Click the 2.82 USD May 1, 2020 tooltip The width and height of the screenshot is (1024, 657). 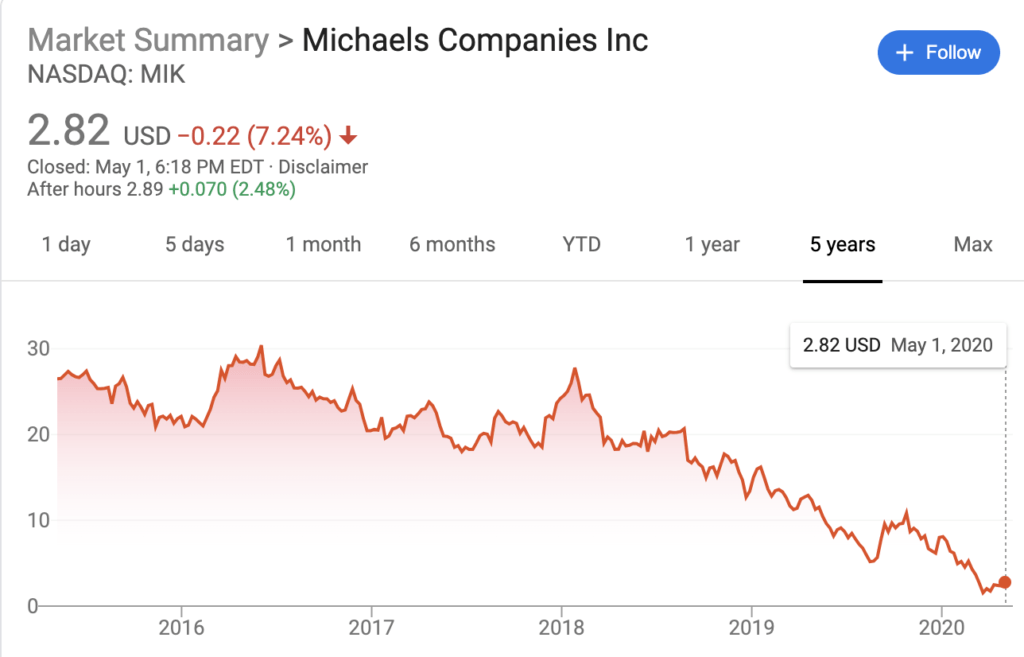[897, 345]
